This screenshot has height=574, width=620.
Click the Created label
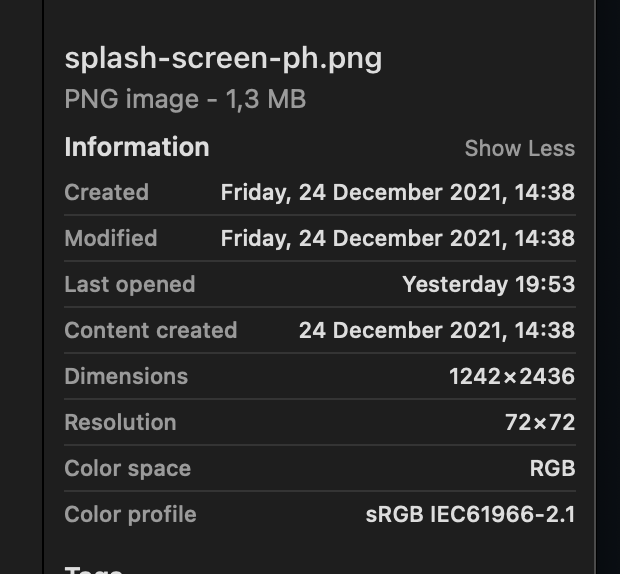pos(106,192)
